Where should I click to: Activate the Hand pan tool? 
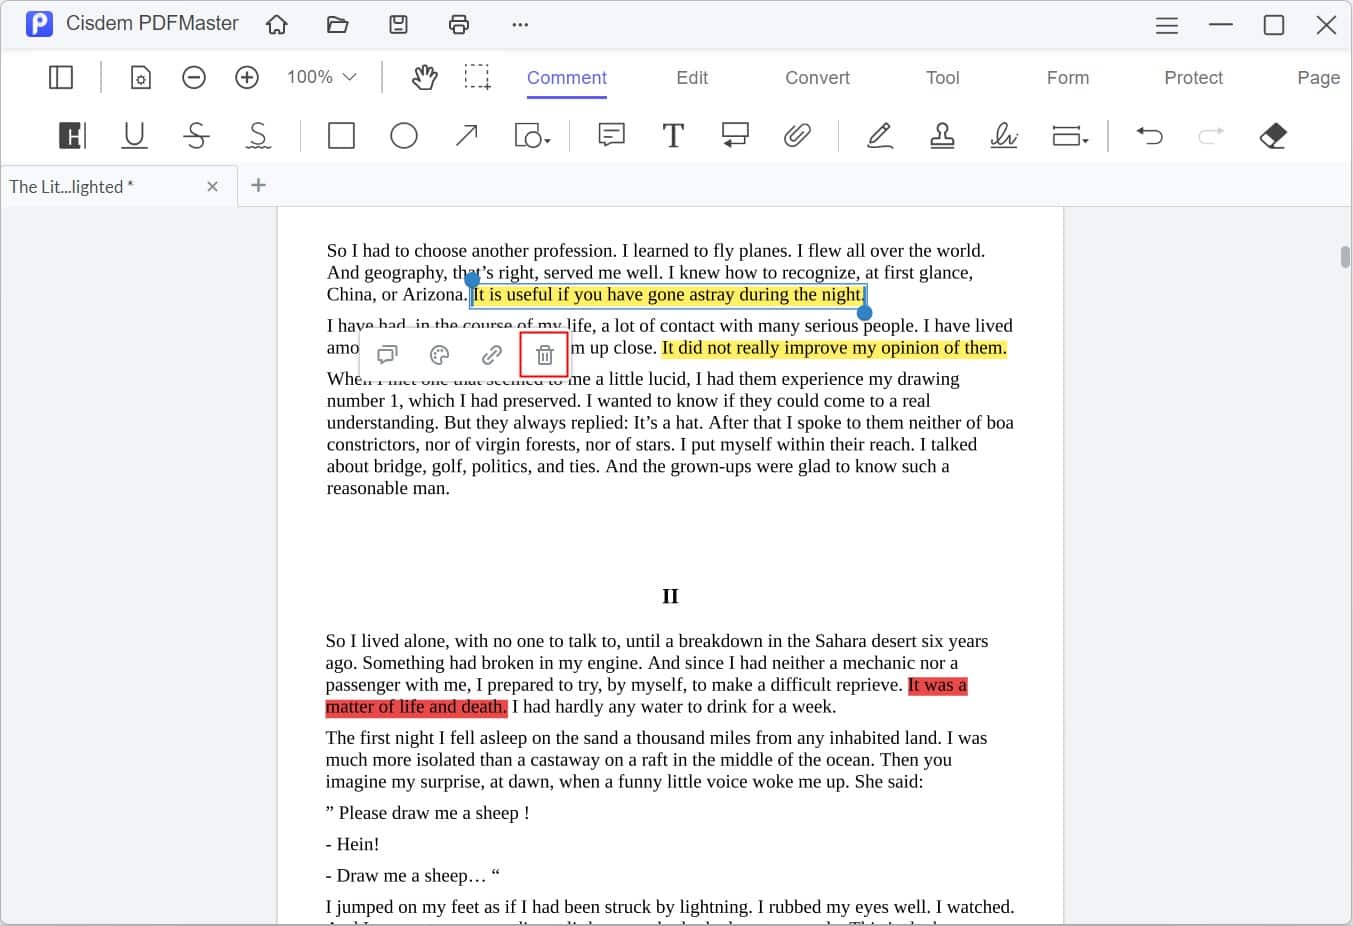[424, 77]
